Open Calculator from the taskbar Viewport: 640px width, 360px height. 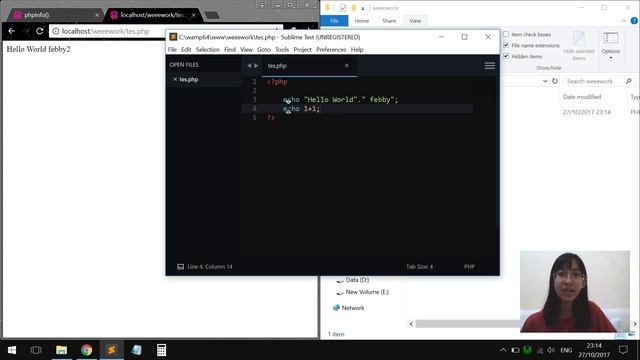pos(161,350)
